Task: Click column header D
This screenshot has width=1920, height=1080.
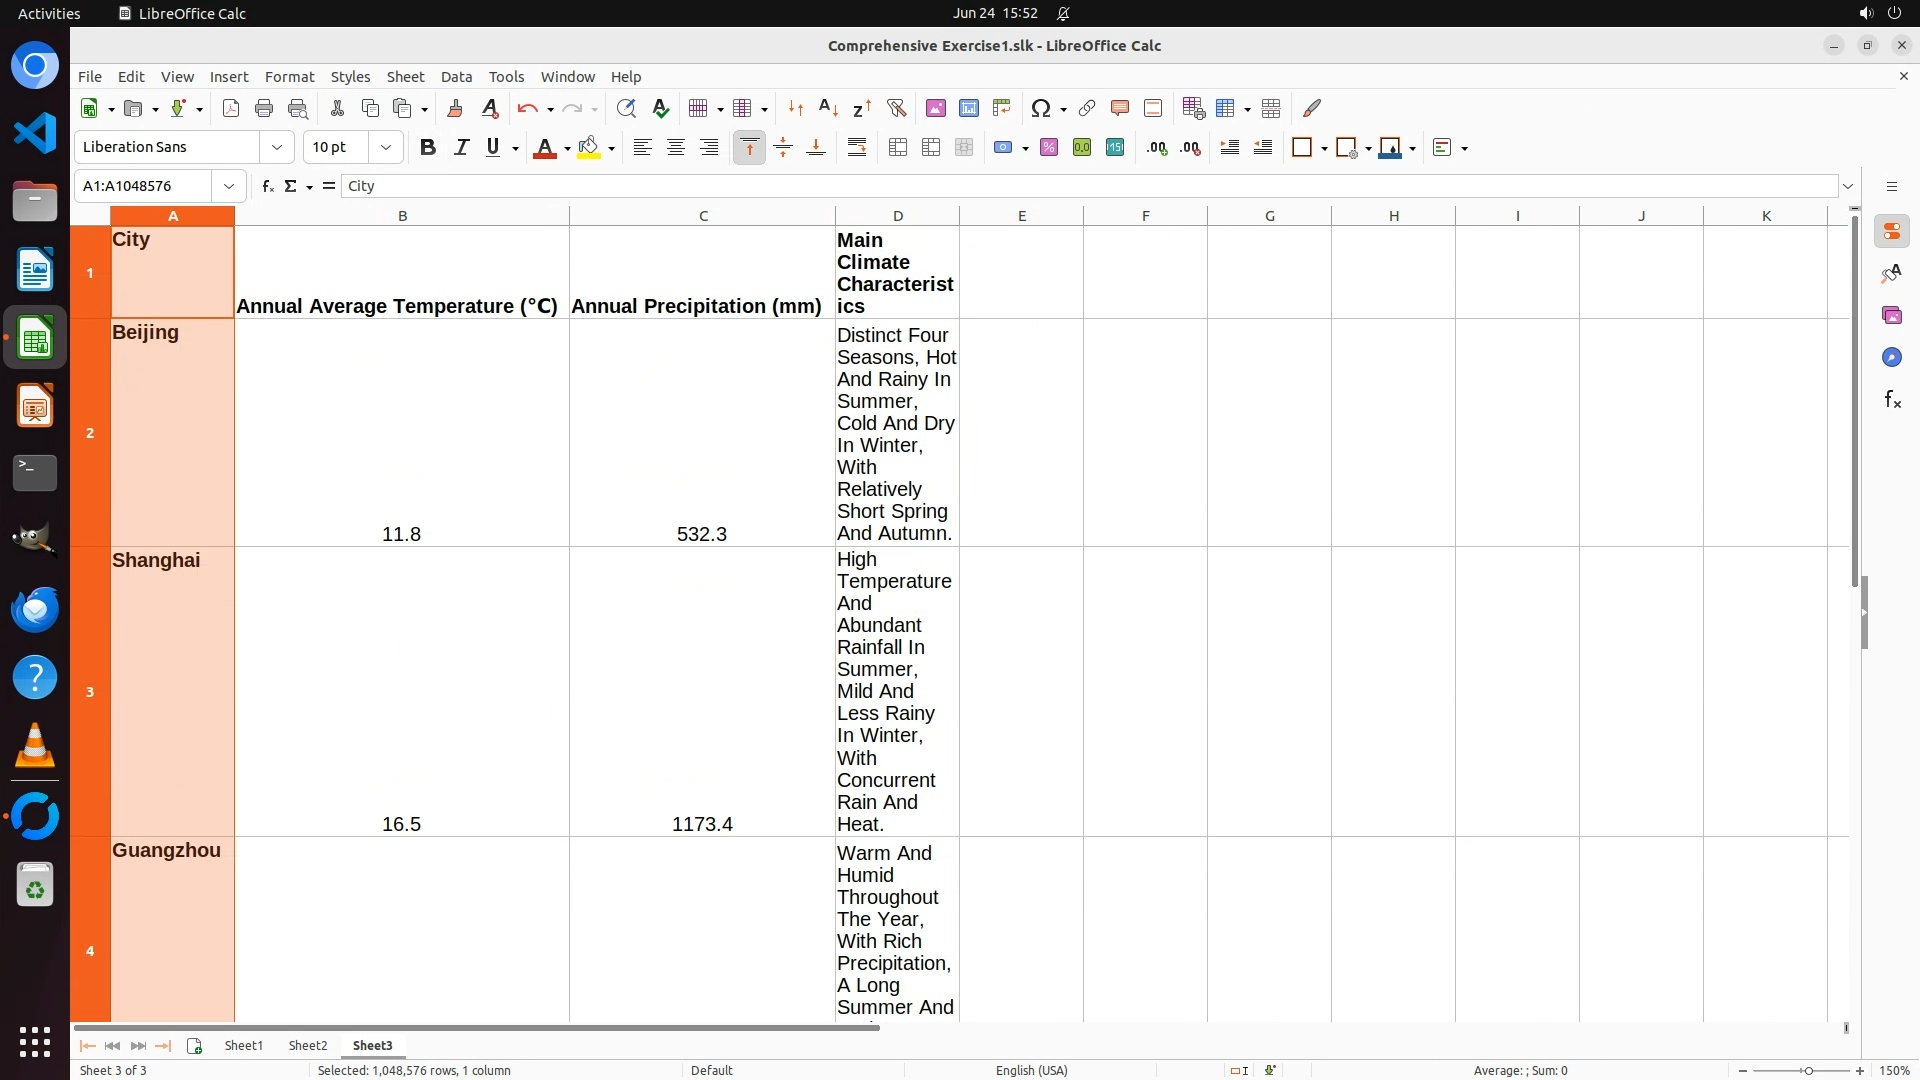Action: (897, 216)
